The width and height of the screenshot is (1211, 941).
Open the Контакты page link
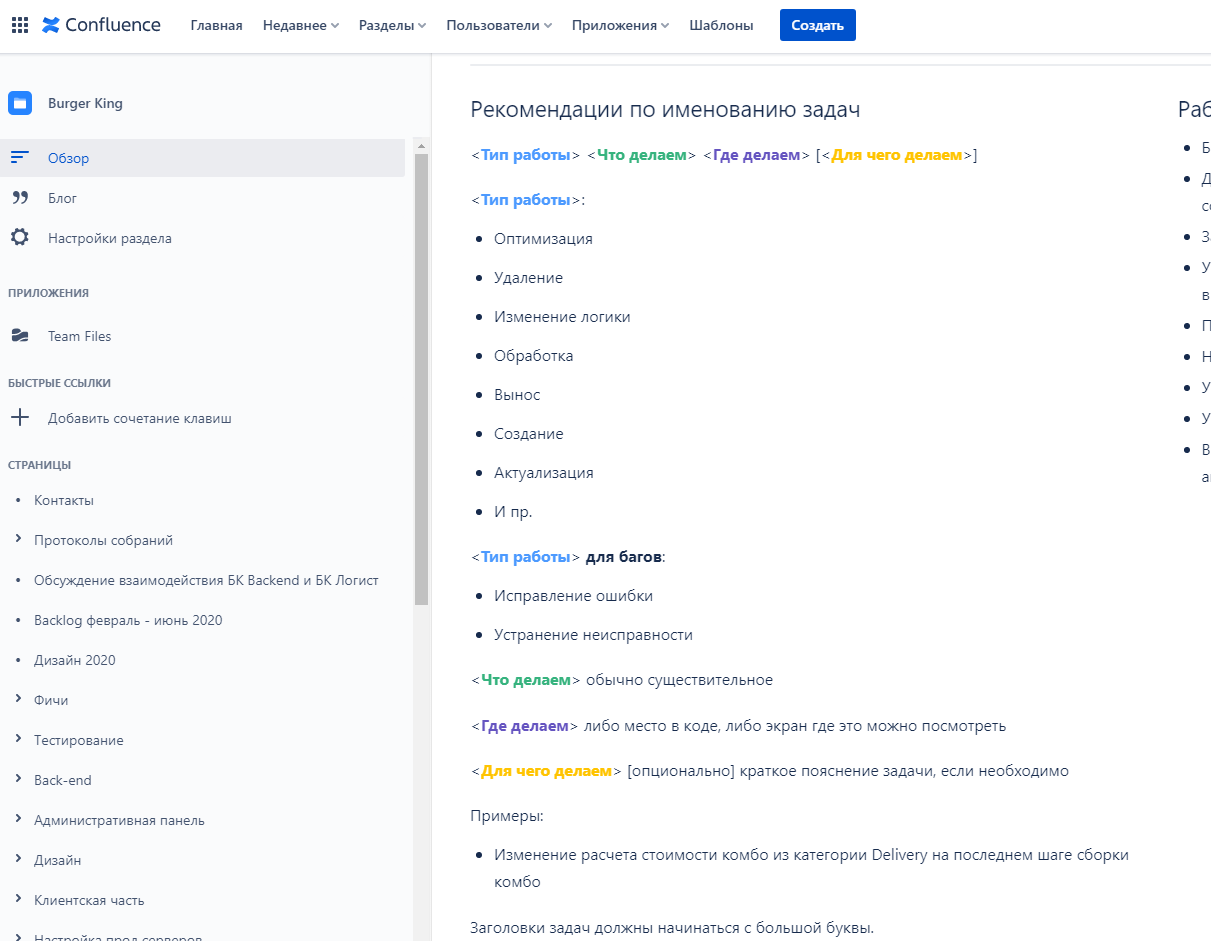click(64, 500)
